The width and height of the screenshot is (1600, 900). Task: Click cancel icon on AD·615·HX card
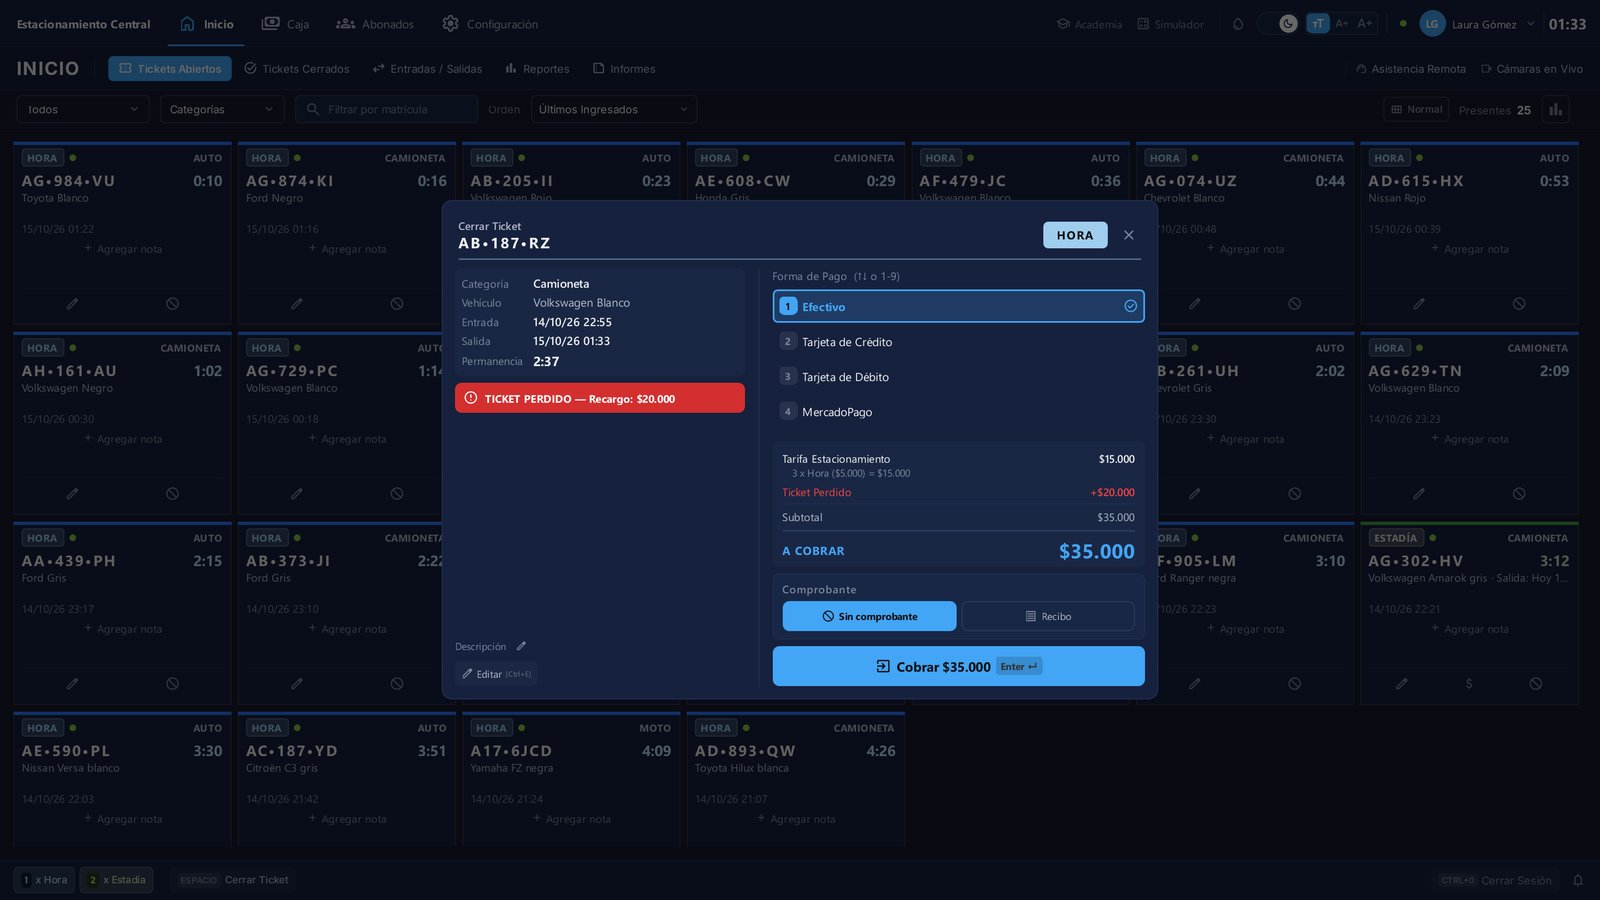pyautogui.click(x=1519, y=303)
